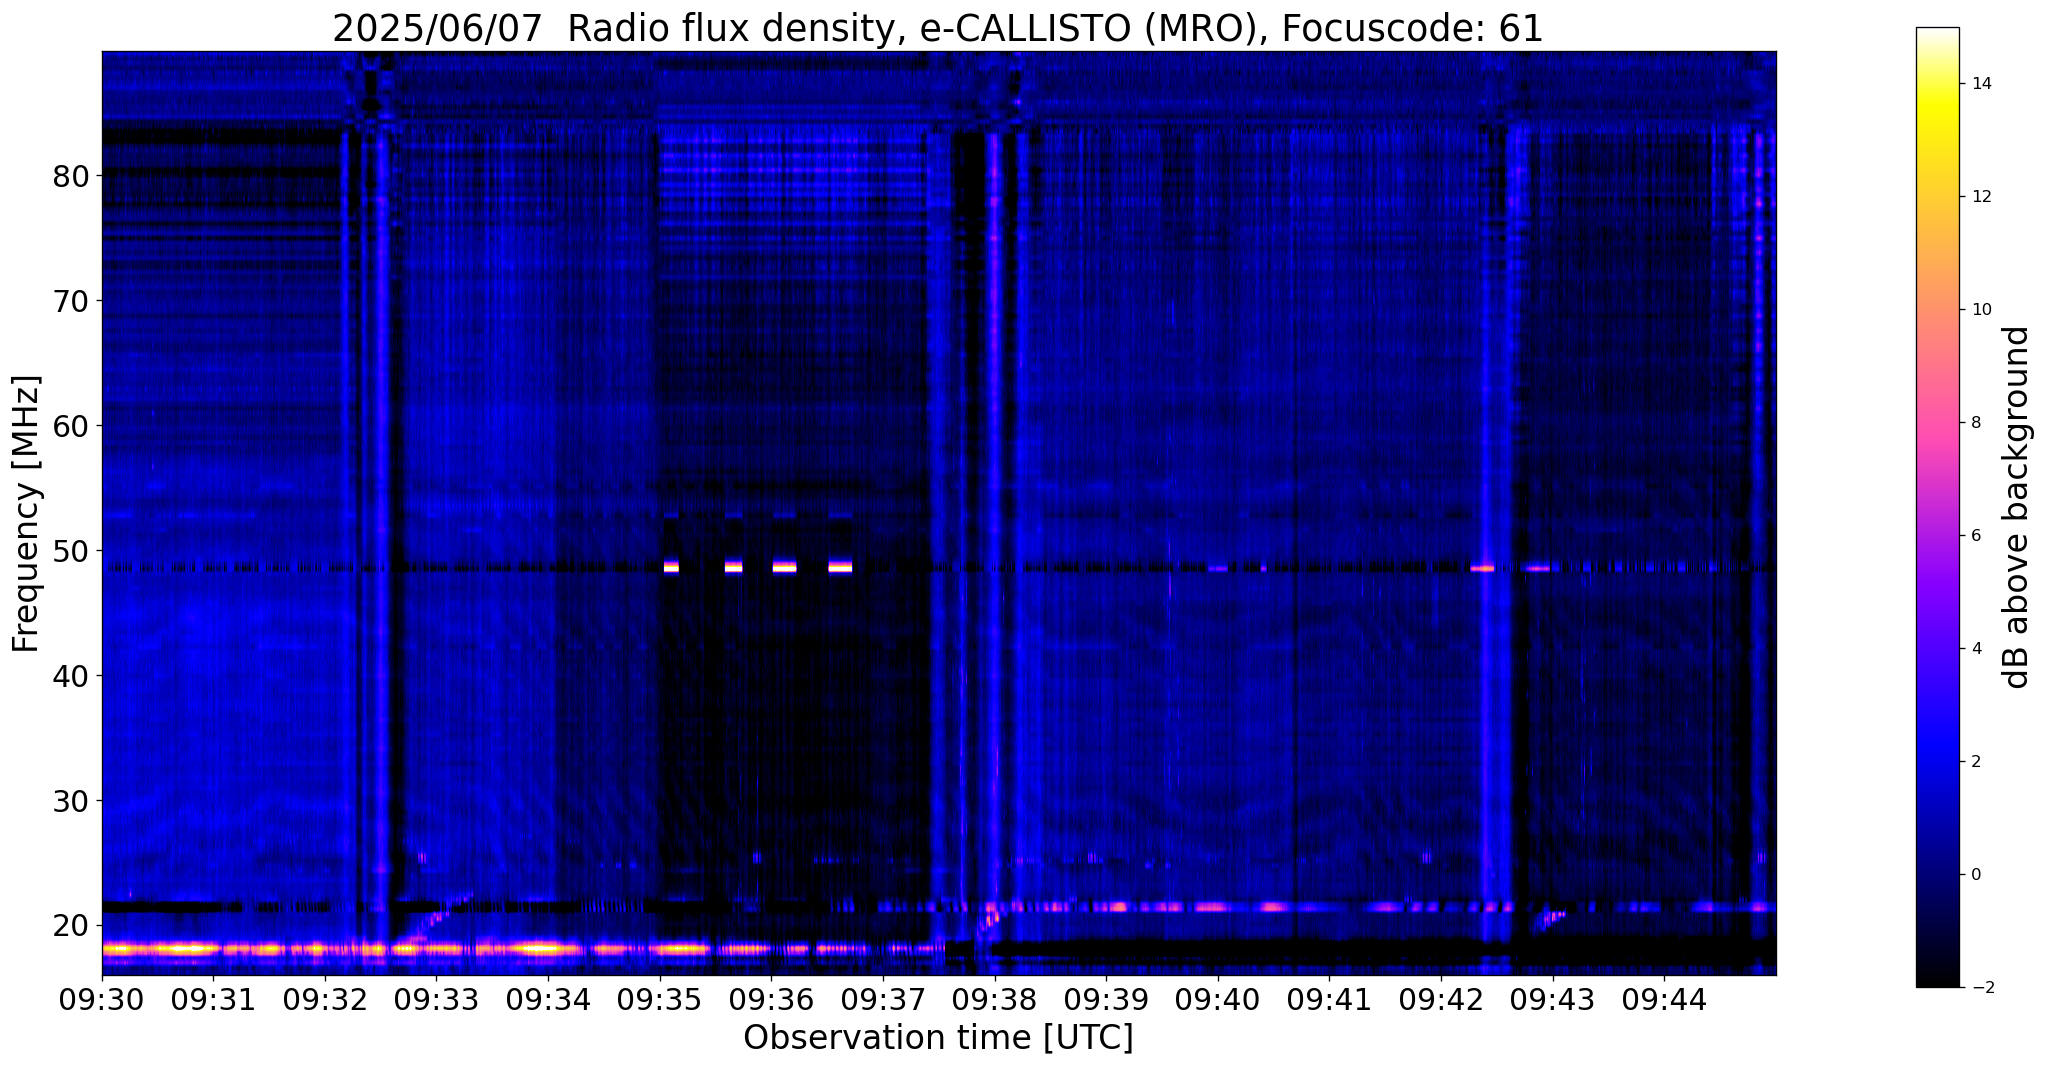Select the 09:42 time tick label
Image resolution: width=2047 pixels, height=1067 pixels.
click(1441, 1001)
